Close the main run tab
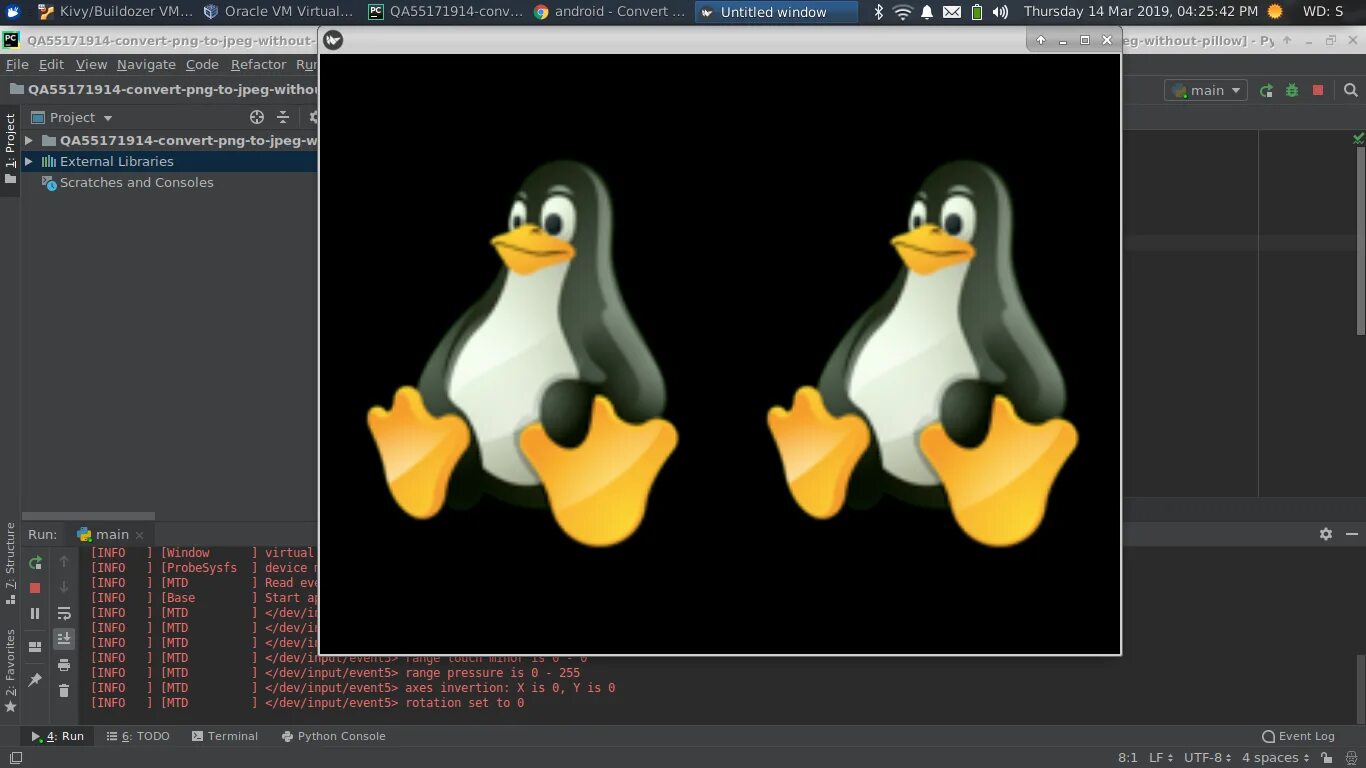The image size is (1366, 768). pos(139,535)
